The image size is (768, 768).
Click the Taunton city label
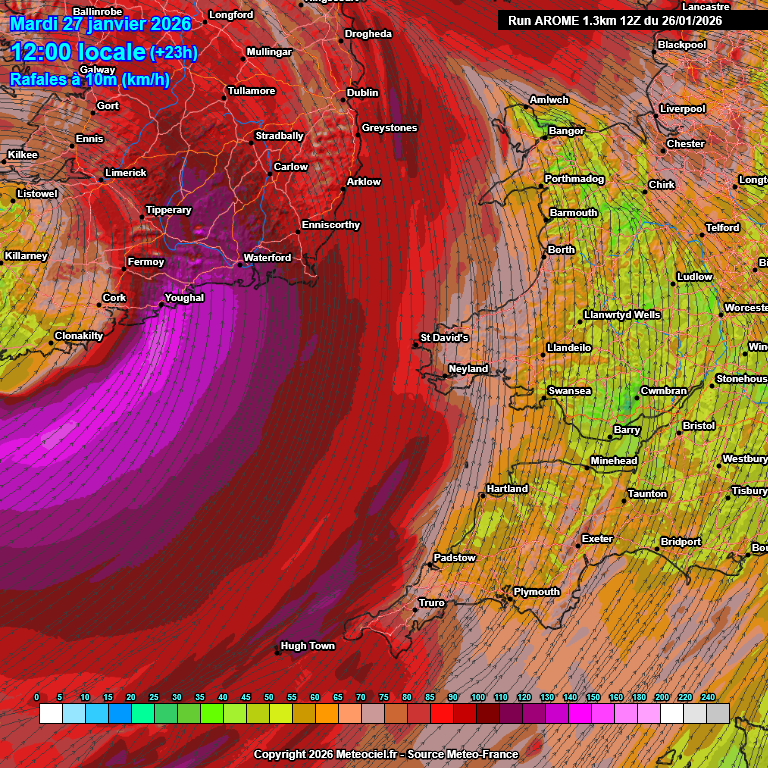pos(647,494)
